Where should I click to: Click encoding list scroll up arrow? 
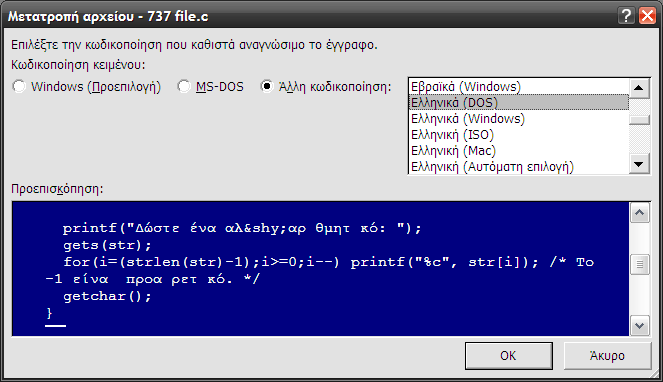point(639,88)
